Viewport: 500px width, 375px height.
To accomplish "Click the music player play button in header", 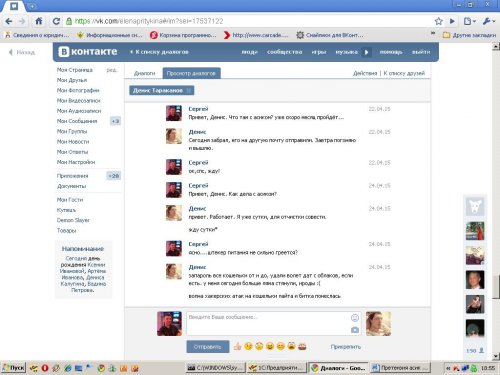I will [367, 52].
